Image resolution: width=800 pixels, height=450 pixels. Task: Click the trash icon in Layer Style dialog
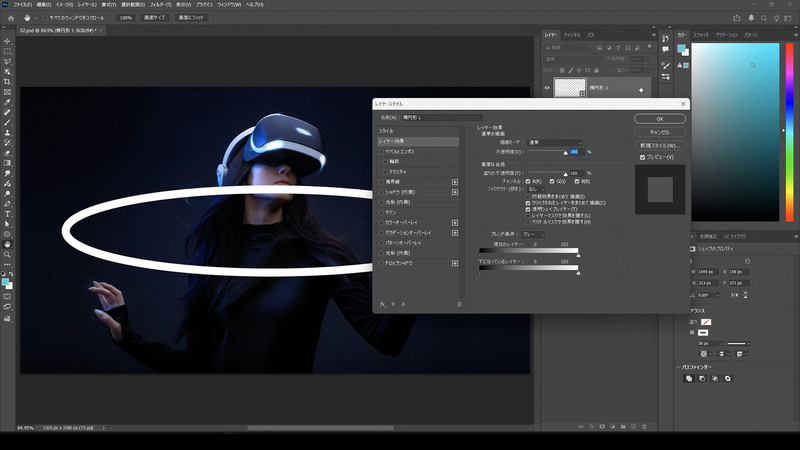[459, 303]
